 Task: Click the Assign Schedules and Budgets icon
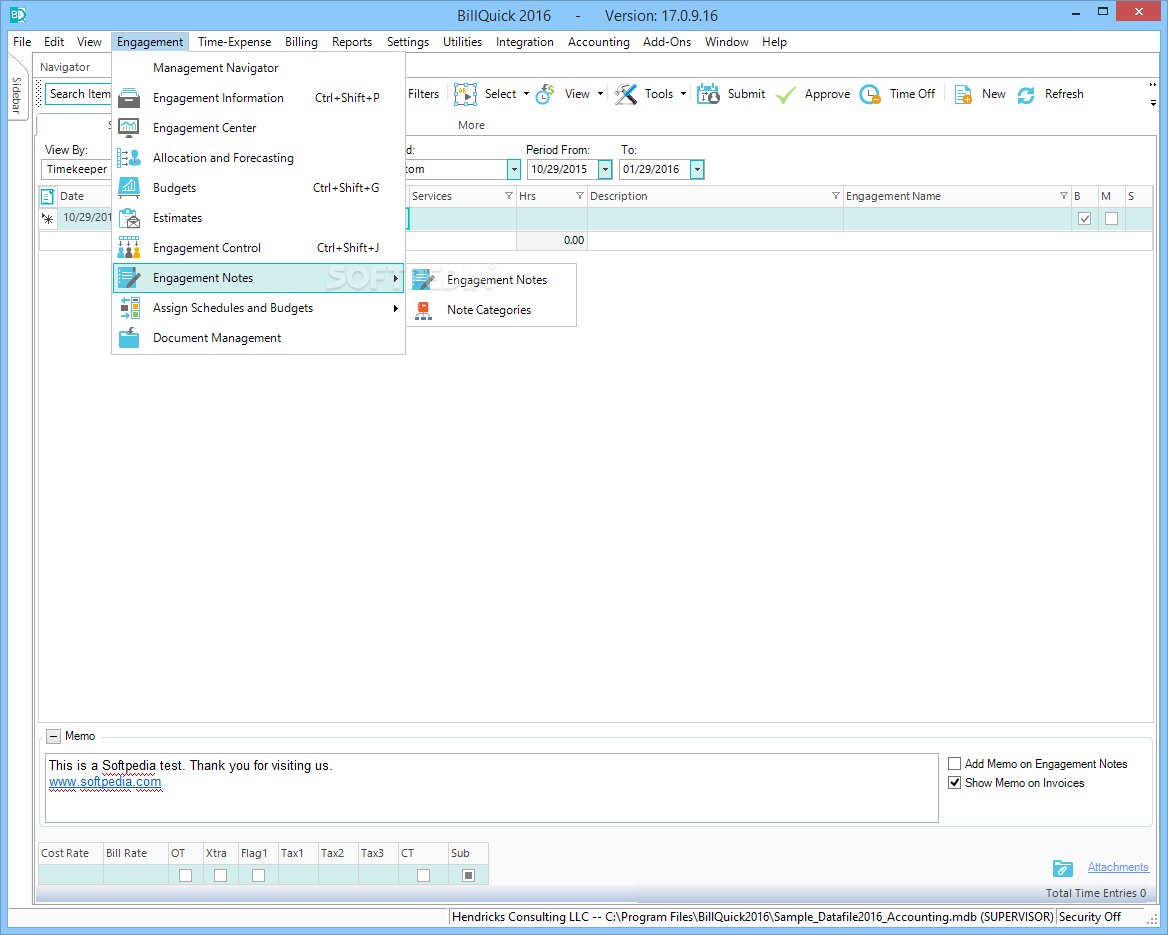129,308
